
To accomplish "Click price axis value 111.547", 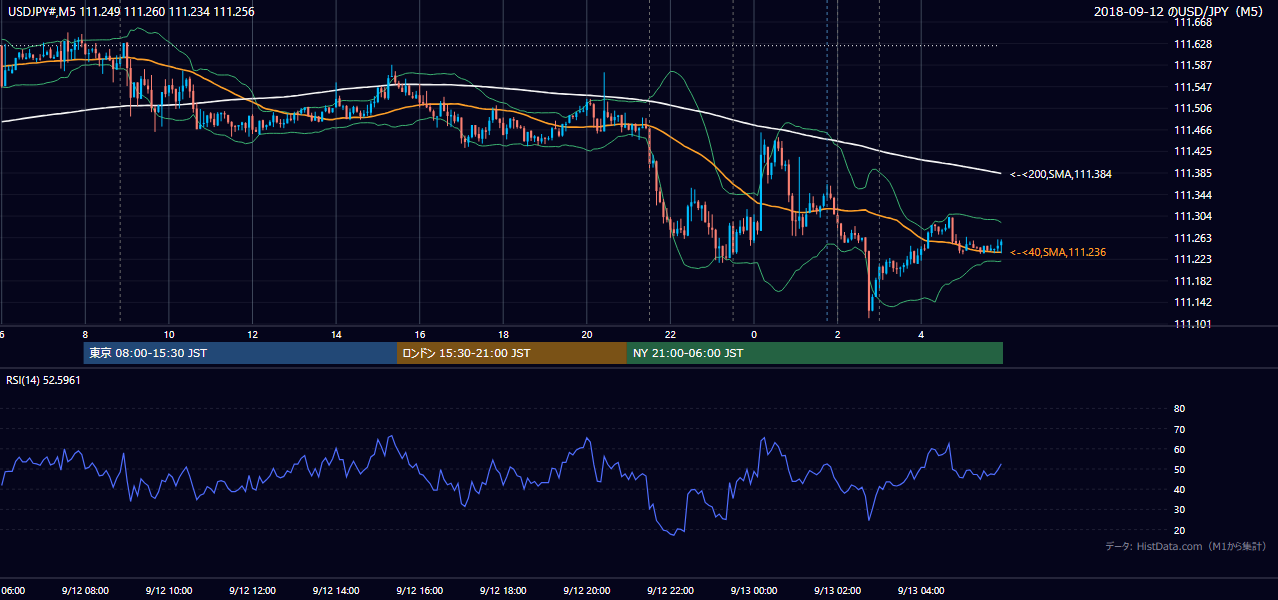I will pos(1193,87).
